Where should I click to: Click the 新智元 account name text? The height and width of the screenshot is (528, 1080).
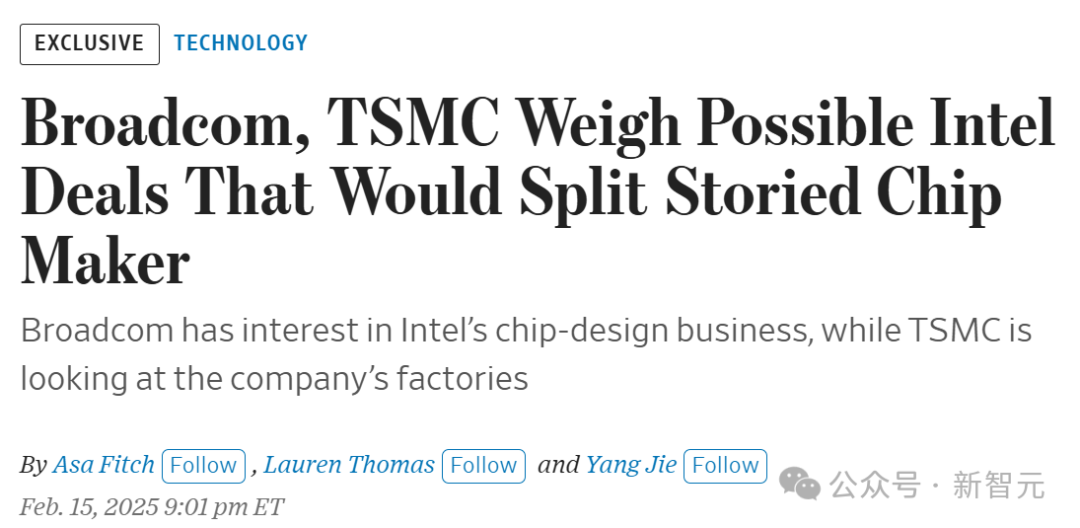pyautogui.click(x=999, y=485)
